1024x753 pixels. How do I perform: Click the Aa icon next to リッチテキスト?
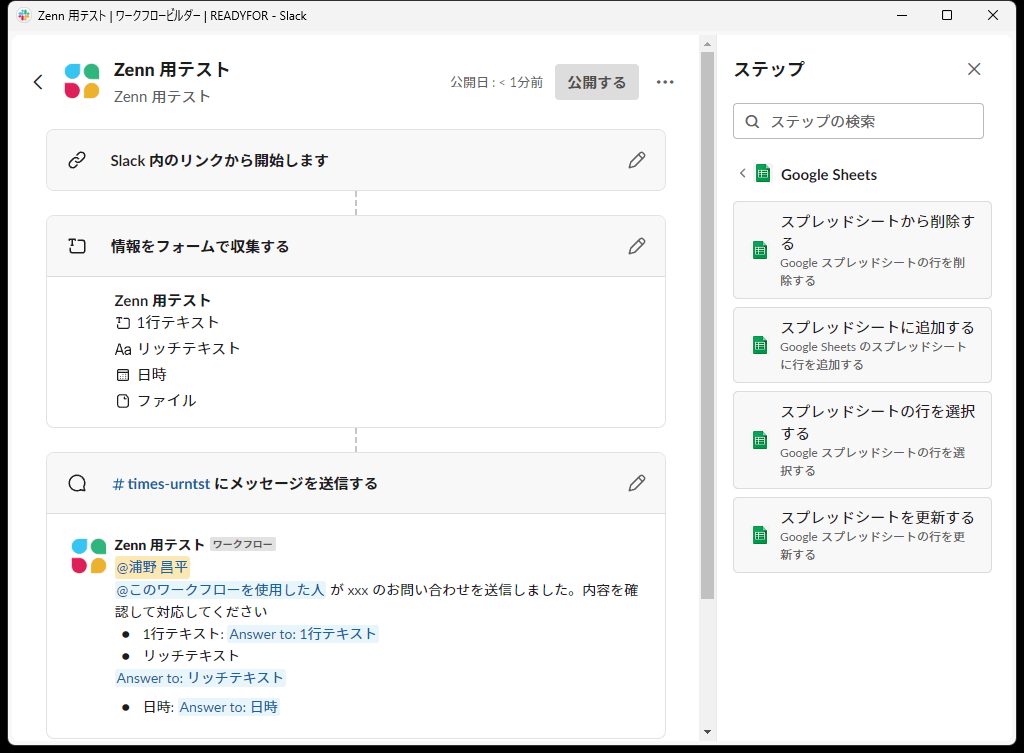coord(123,349)
